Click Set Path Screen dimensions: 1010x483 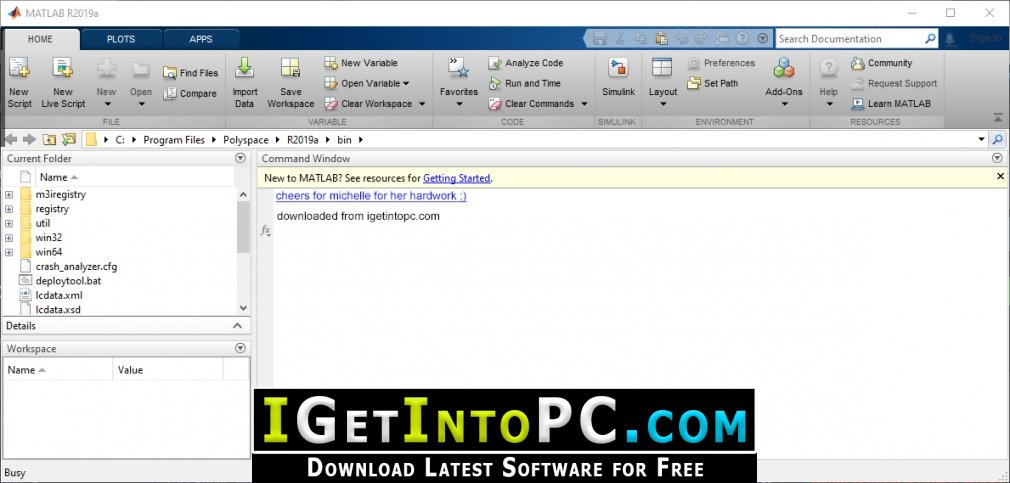point(712,83)
